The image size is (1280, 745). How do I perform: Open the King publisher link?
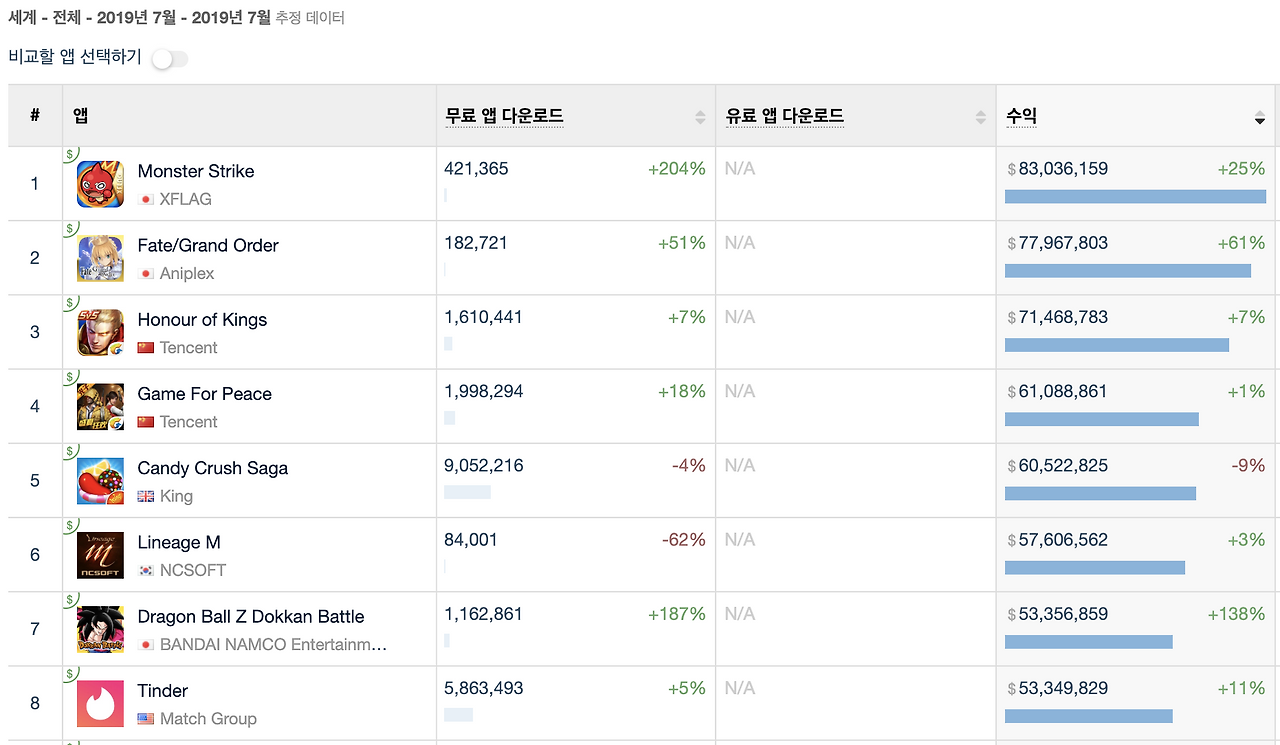[176, 496]
